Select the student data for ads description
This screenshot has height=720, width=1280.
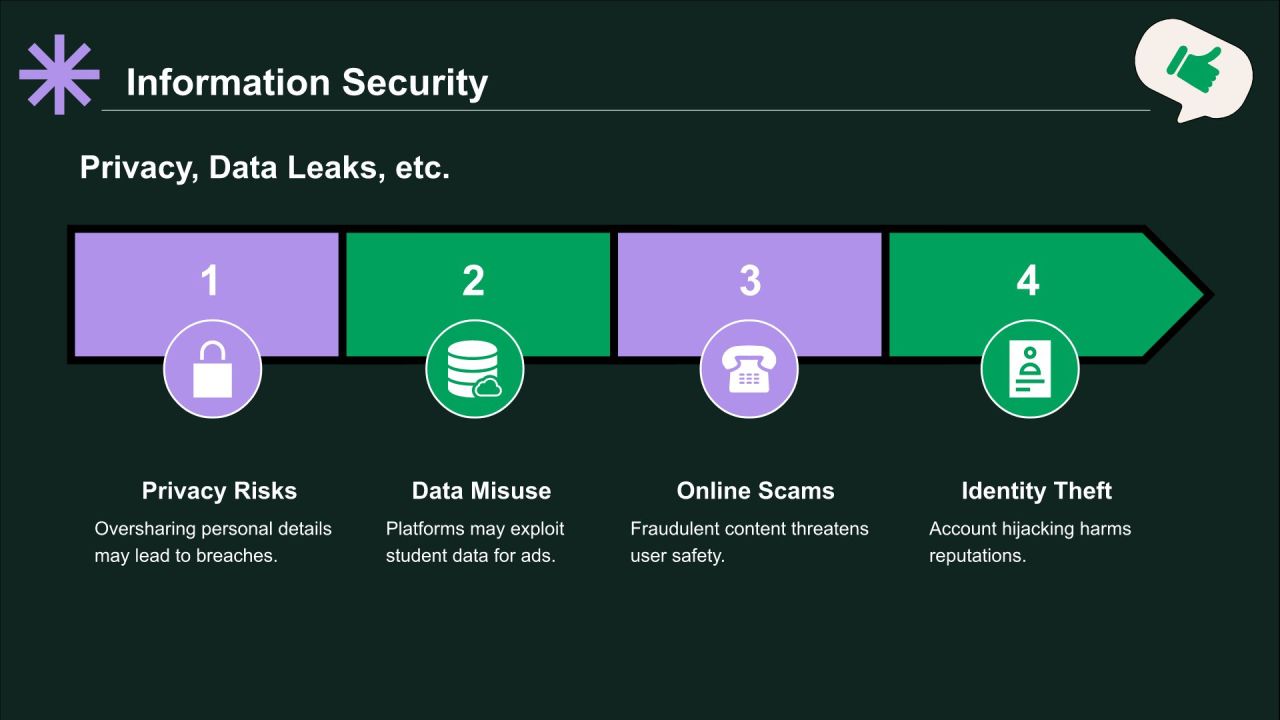tap(475, 542)
